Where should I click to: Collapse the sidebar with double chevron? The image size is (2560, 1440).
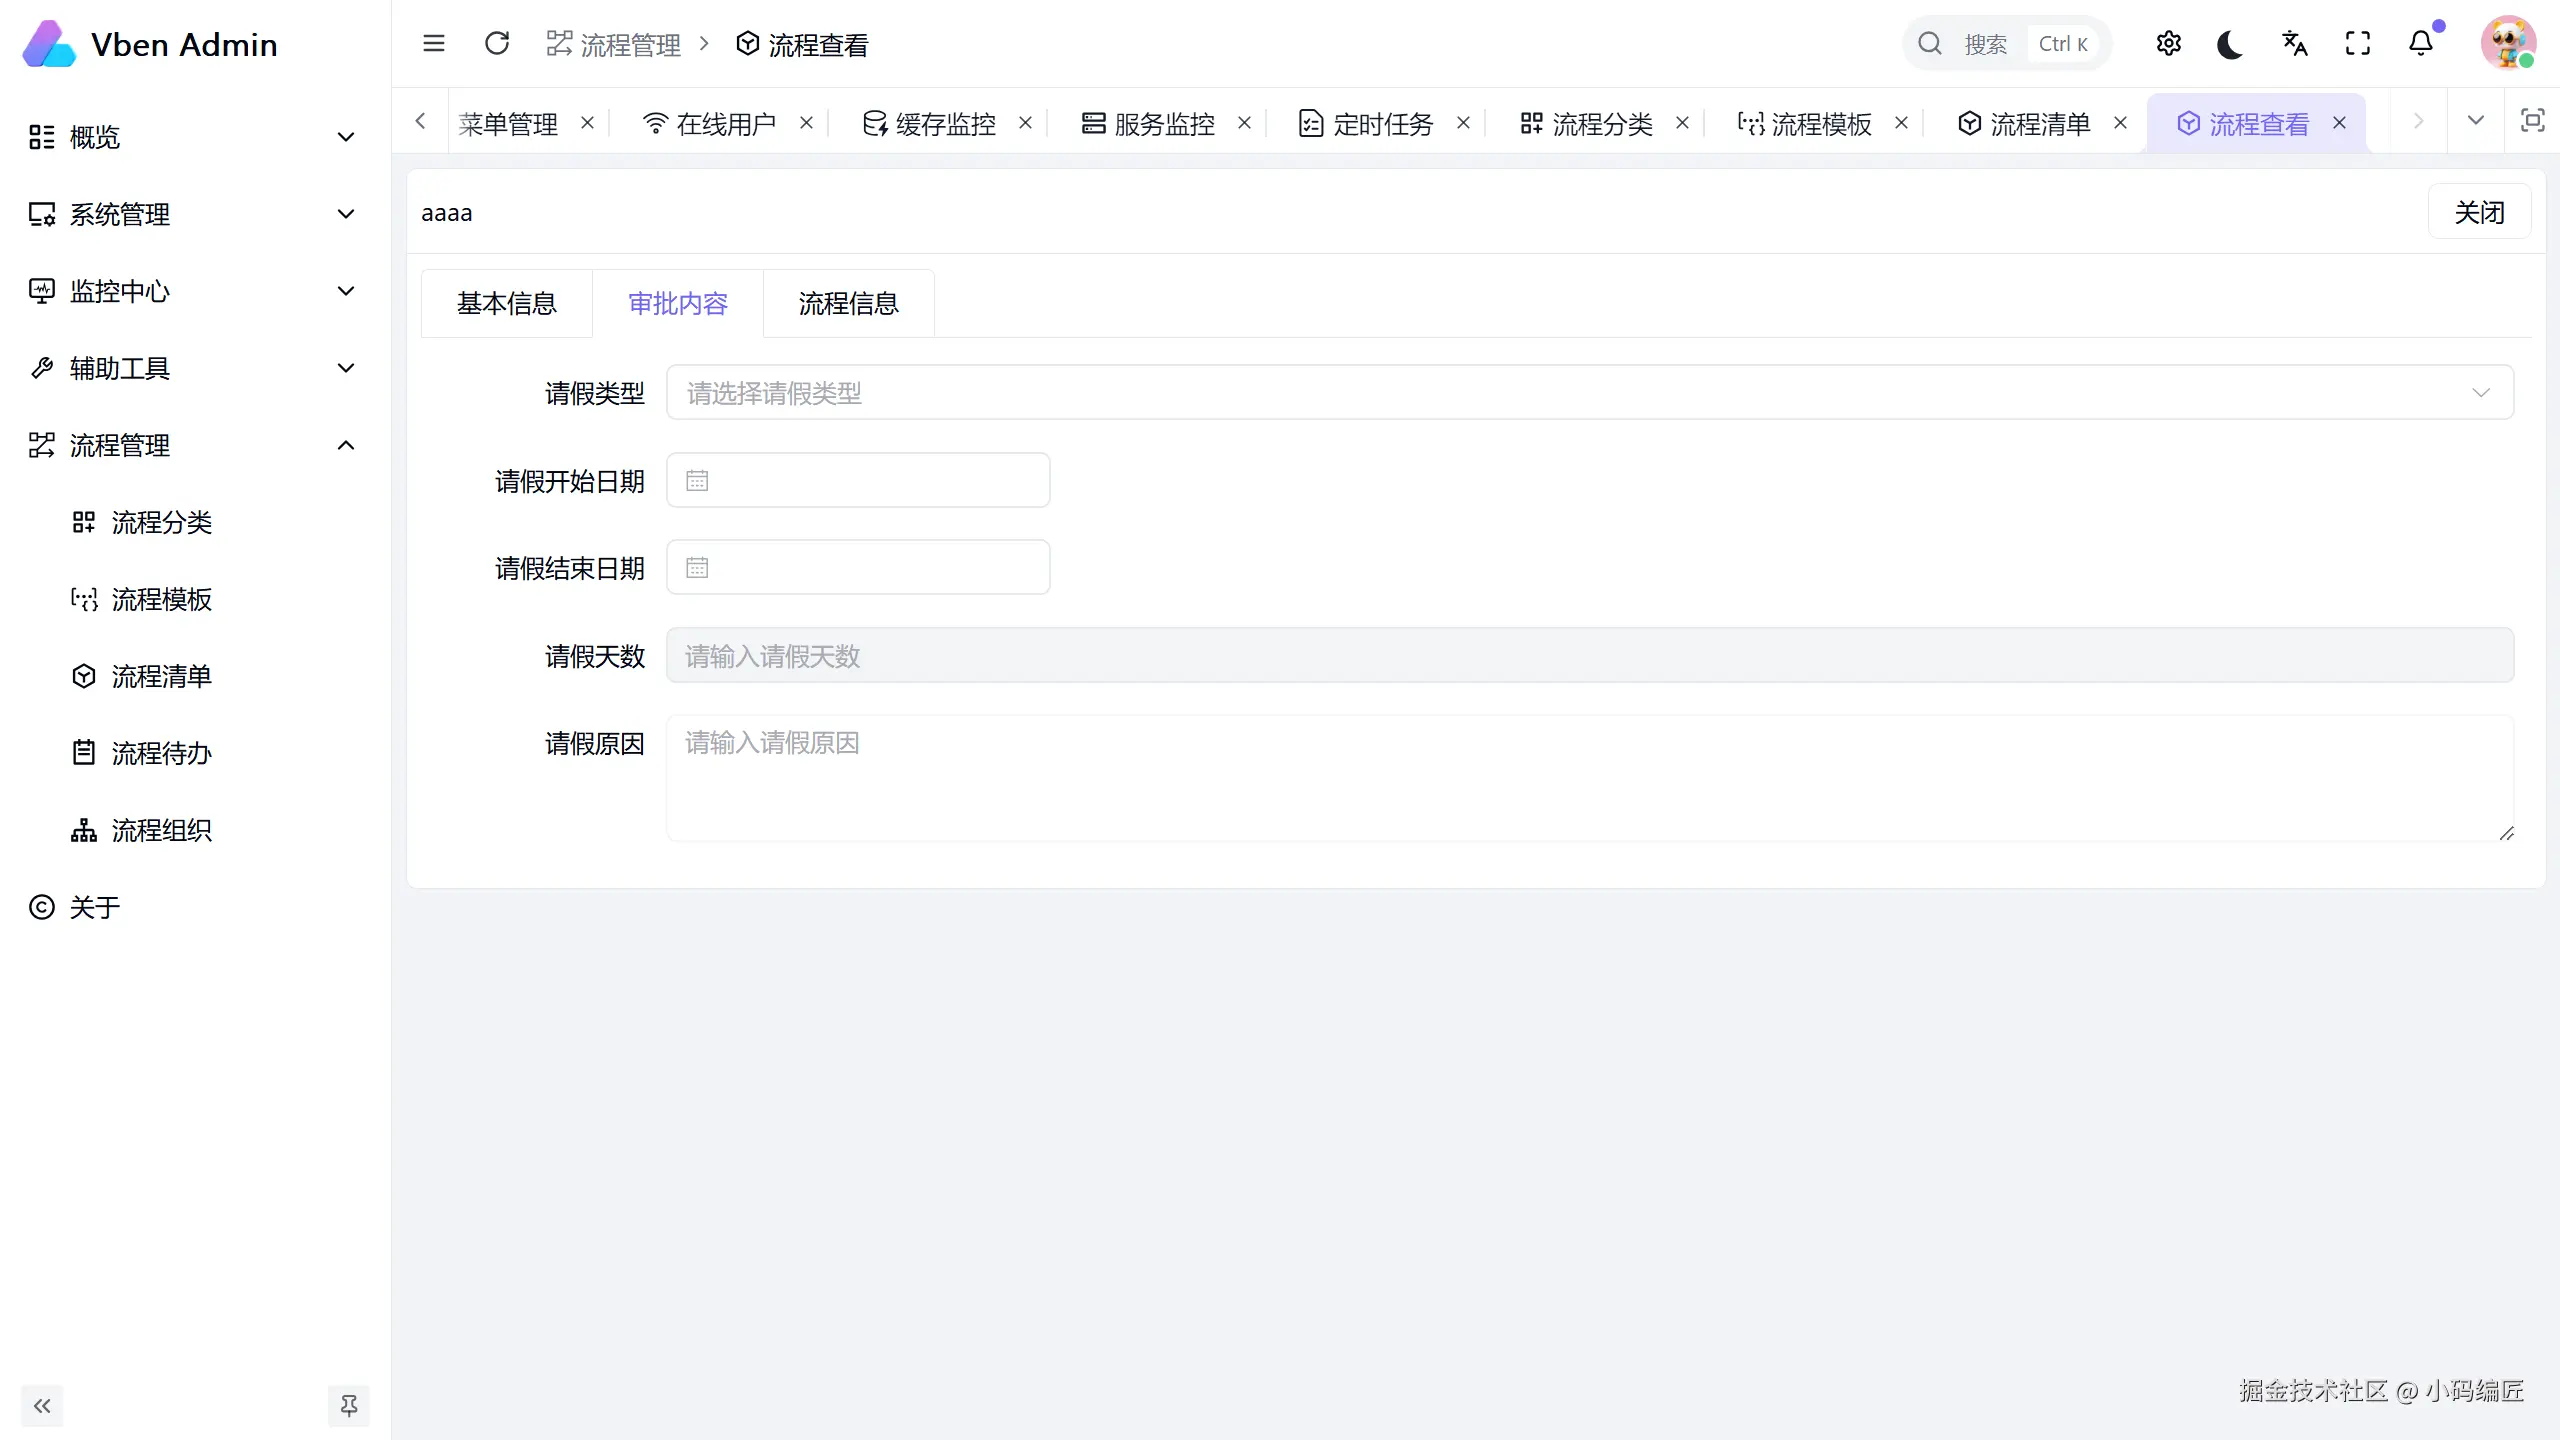point(42,1406)
